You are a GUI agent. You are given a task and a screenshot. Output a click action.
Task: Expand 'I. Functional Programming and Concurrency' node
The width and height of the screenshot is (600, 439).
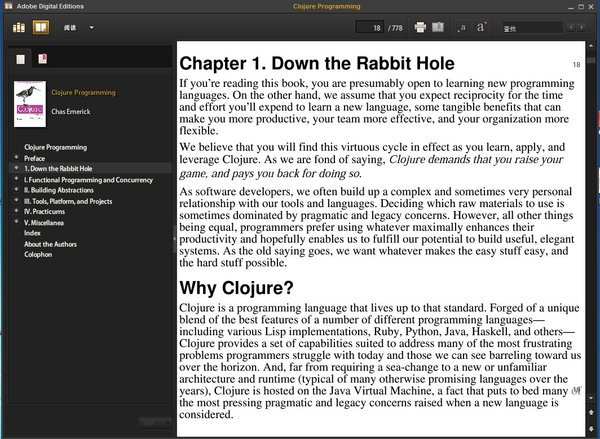point(16,179)
